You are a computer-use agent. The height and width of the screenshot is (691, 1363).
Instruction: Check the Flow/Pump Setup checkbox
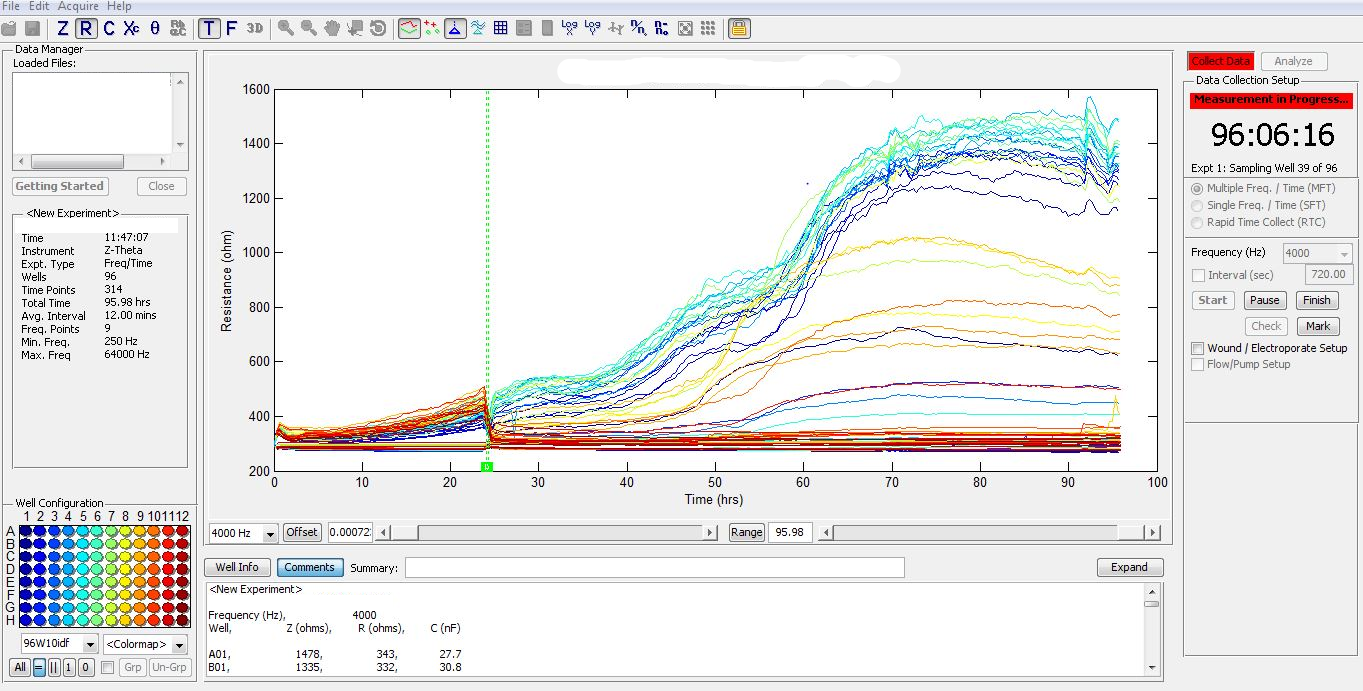(x=1198, y=364)
